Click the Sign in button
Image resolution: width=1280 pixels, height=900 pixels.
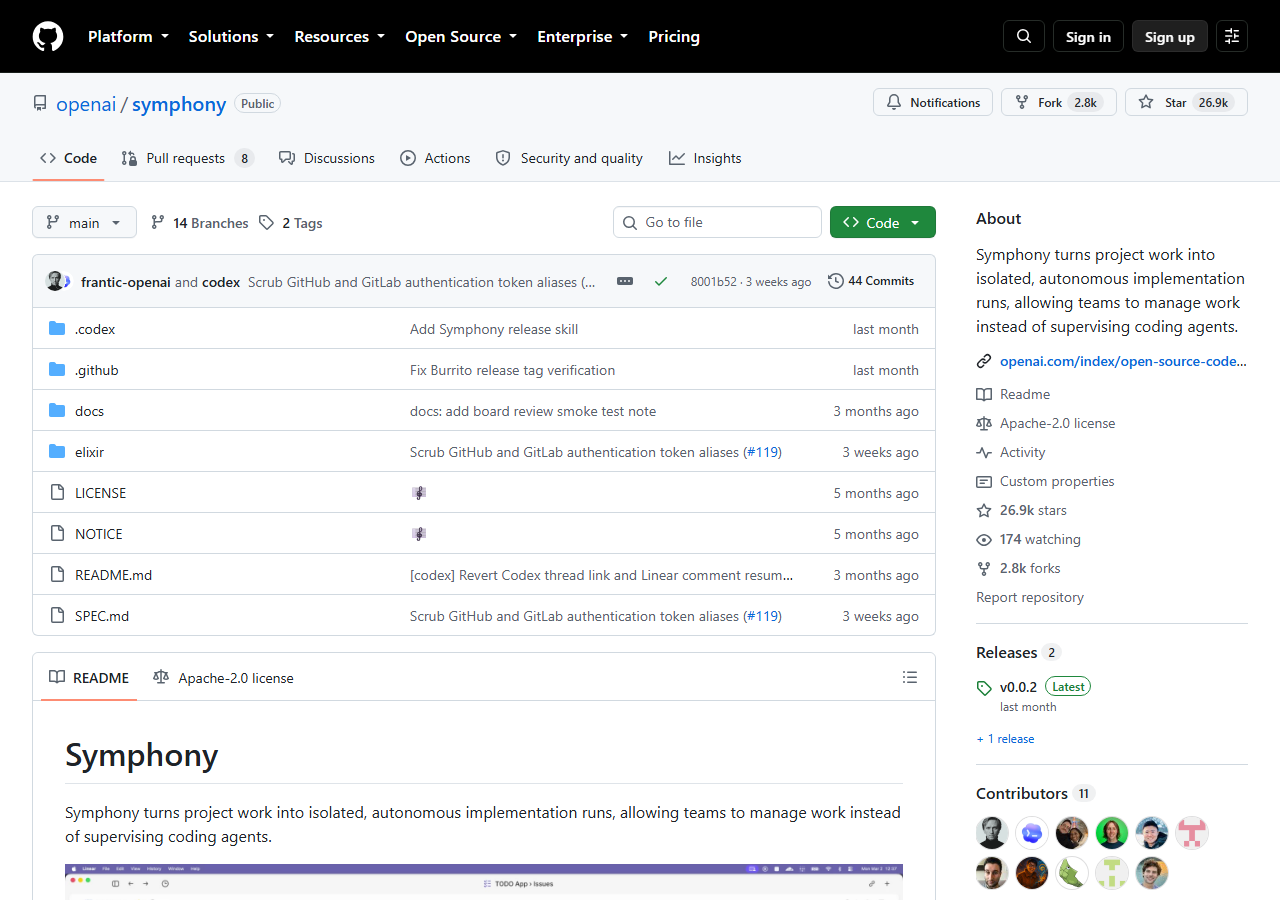tap(1088, 37)
